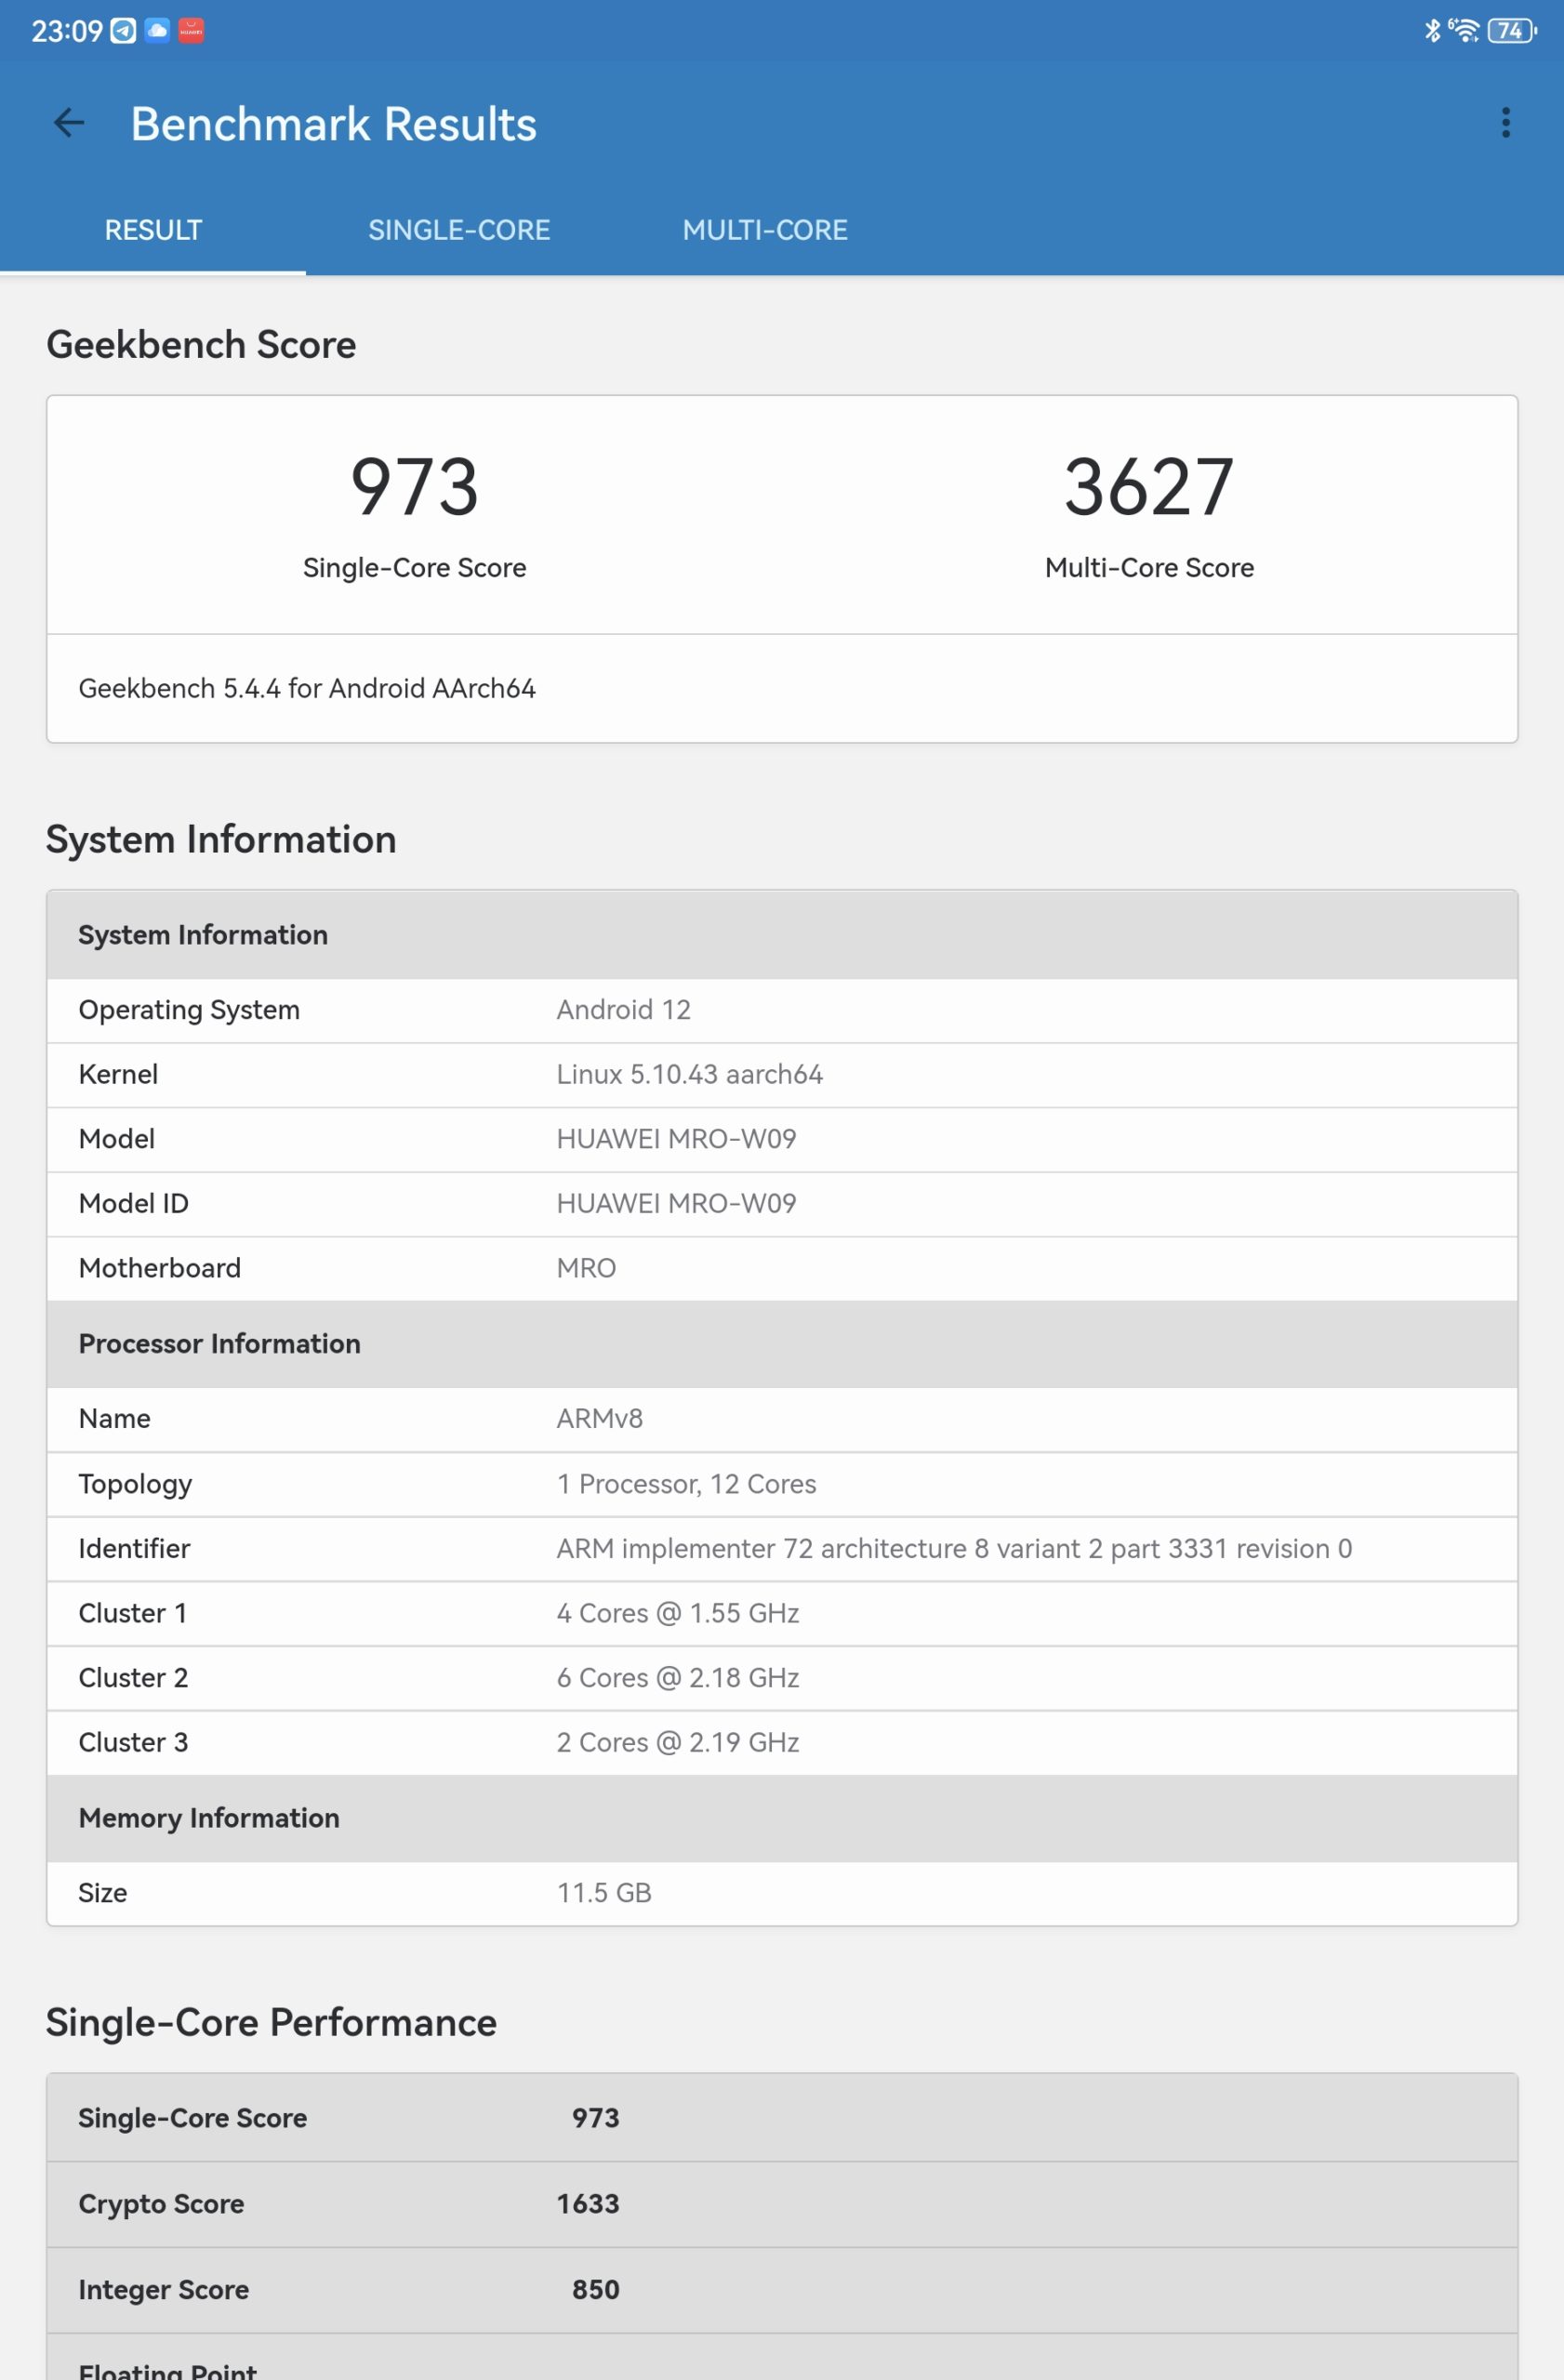Screen dimensions: 1564x2380
Task: Switch to the SINGLE-CORE tab
Action: (459, 230)
